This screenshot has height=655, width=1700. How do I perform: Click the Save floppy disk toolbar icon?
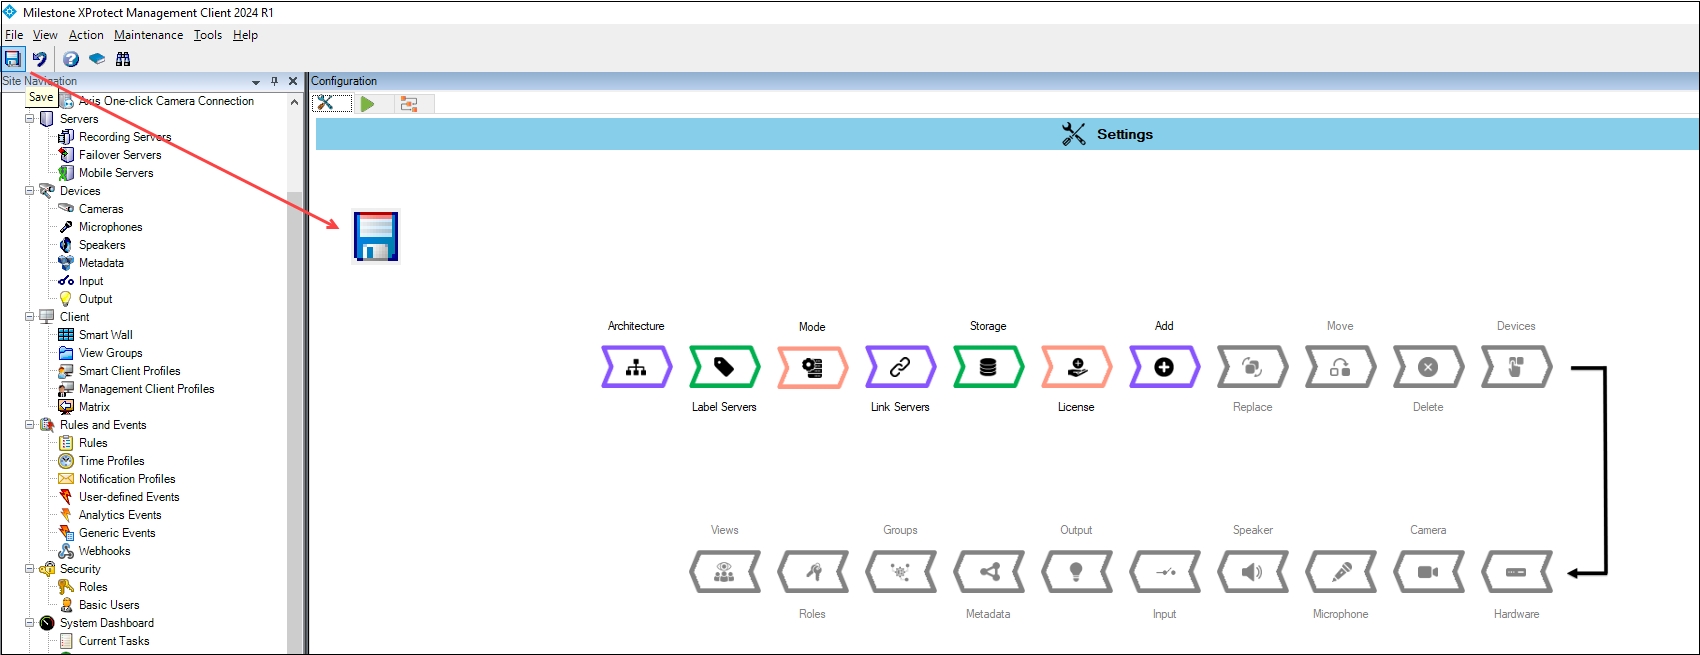(x=13, y=59)
